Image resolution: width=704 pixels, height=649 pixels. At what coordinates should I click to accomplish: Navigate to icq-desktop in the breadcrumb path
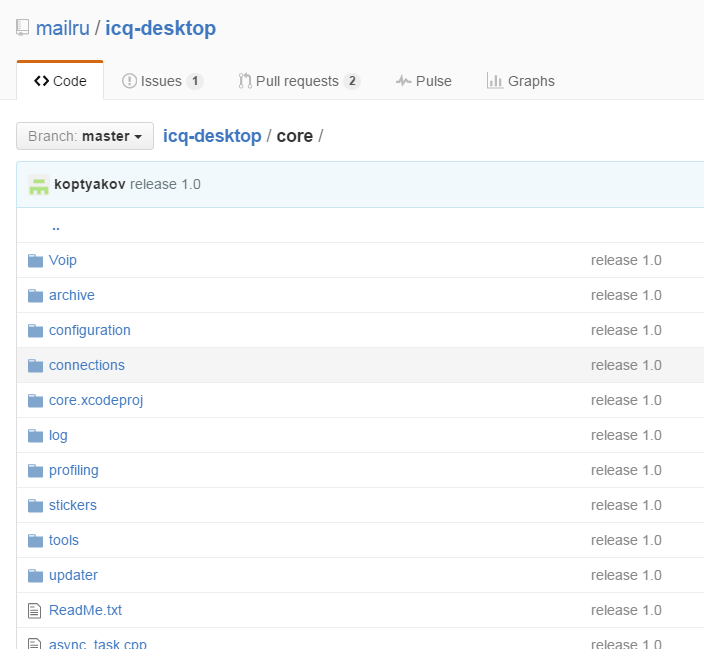click(212, 136)
